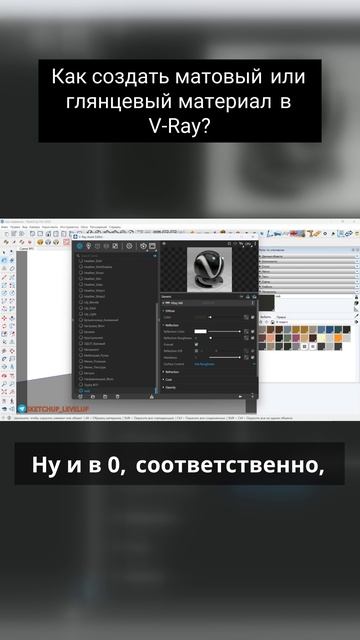Toggle Diffuse Color texture checkbox
Viewport: 360px width, 640px height.
click(x=253, y=317)
